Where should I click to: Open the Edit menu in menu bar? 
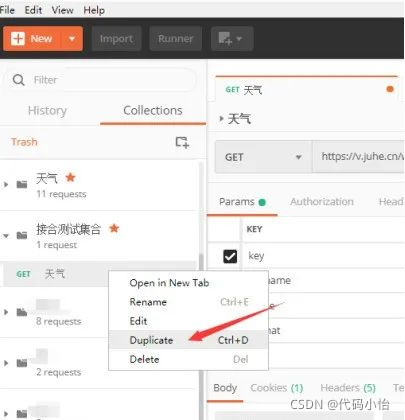tap(33, 10)
